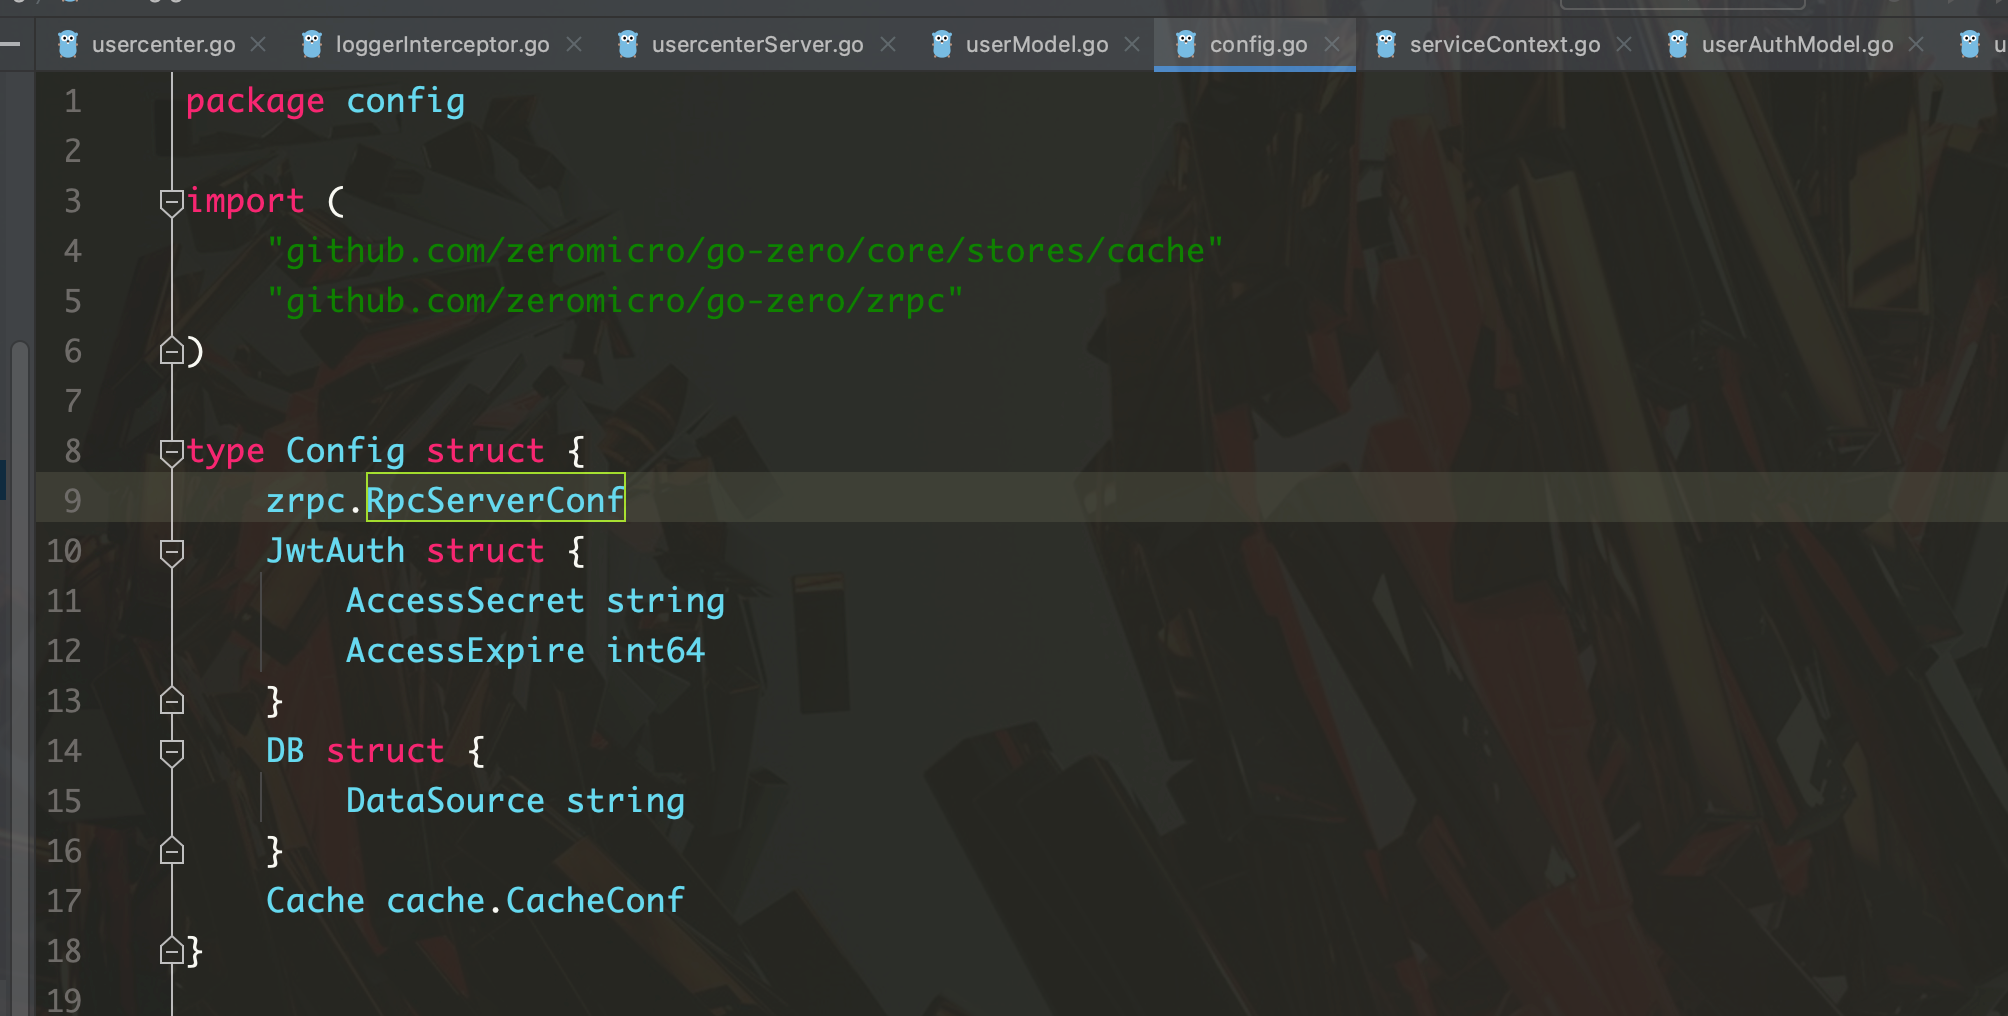2008x1016 pixels.
Task: Click the fold end marker on line 6
Action: point(172,351)
